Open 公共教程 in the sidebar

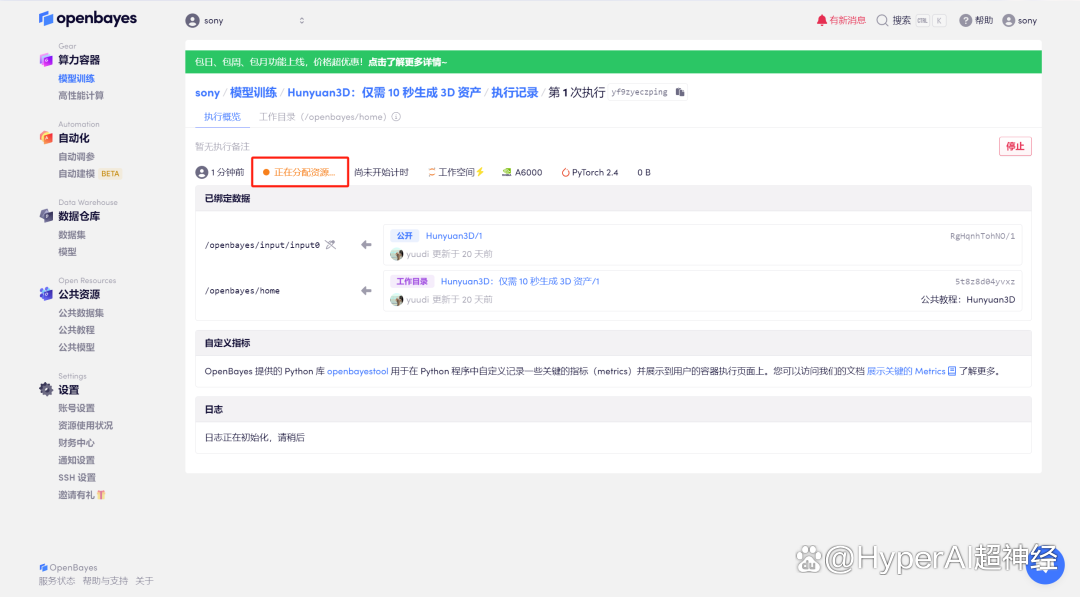[76, 330]
